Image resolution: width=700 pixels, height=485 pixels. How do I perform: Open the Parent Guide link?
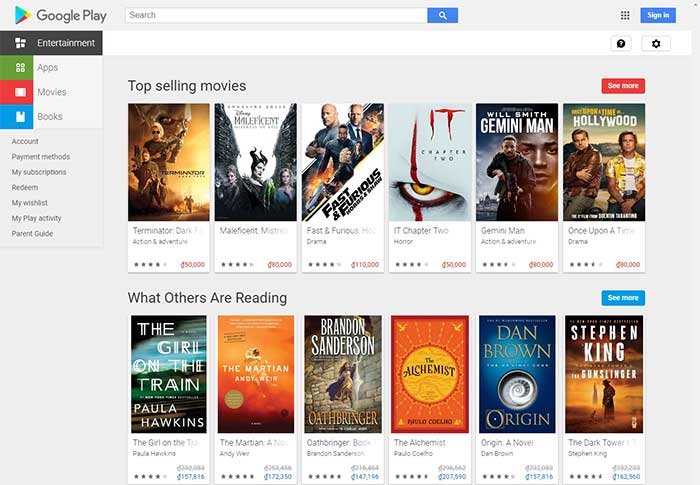pyautogui.click(x=32, y=234)
